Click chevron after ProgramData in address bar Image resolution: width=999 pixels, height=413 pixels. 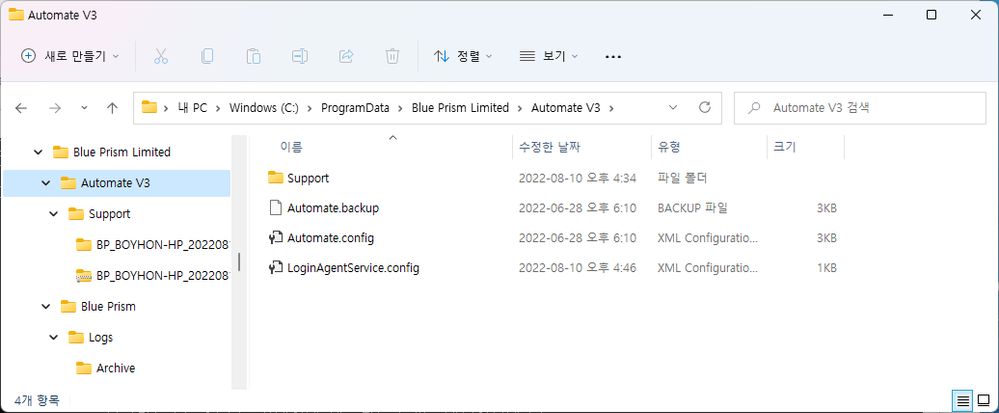401,108
